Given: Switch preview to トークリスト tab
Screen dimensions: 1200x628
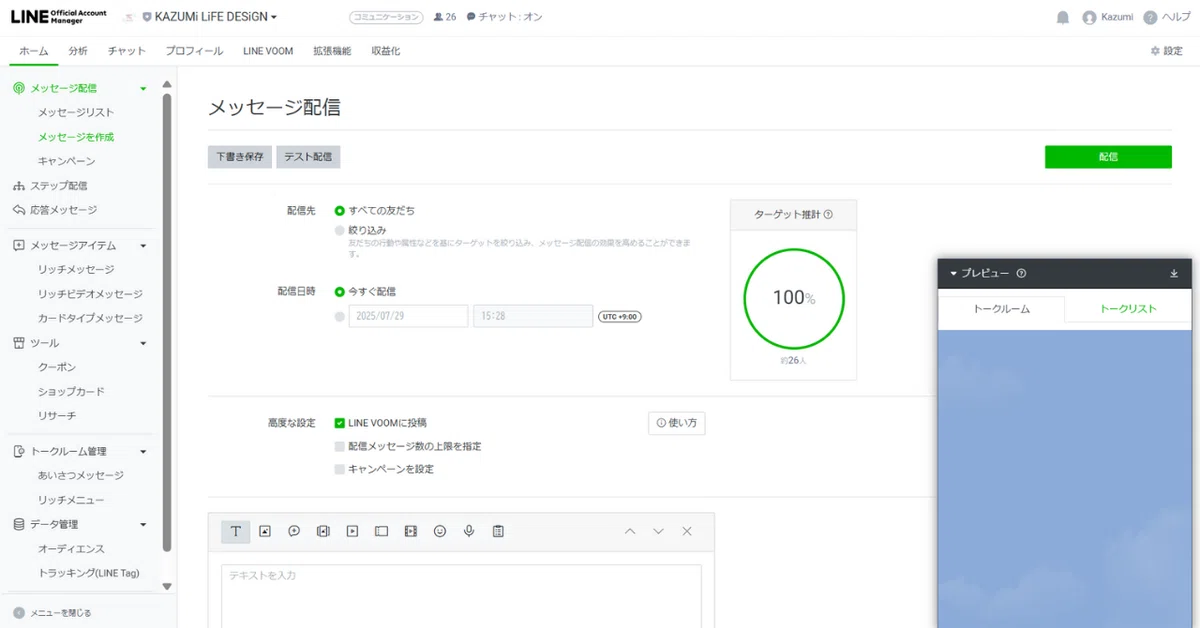Looking at the screenshot, I should [1128, 309].
